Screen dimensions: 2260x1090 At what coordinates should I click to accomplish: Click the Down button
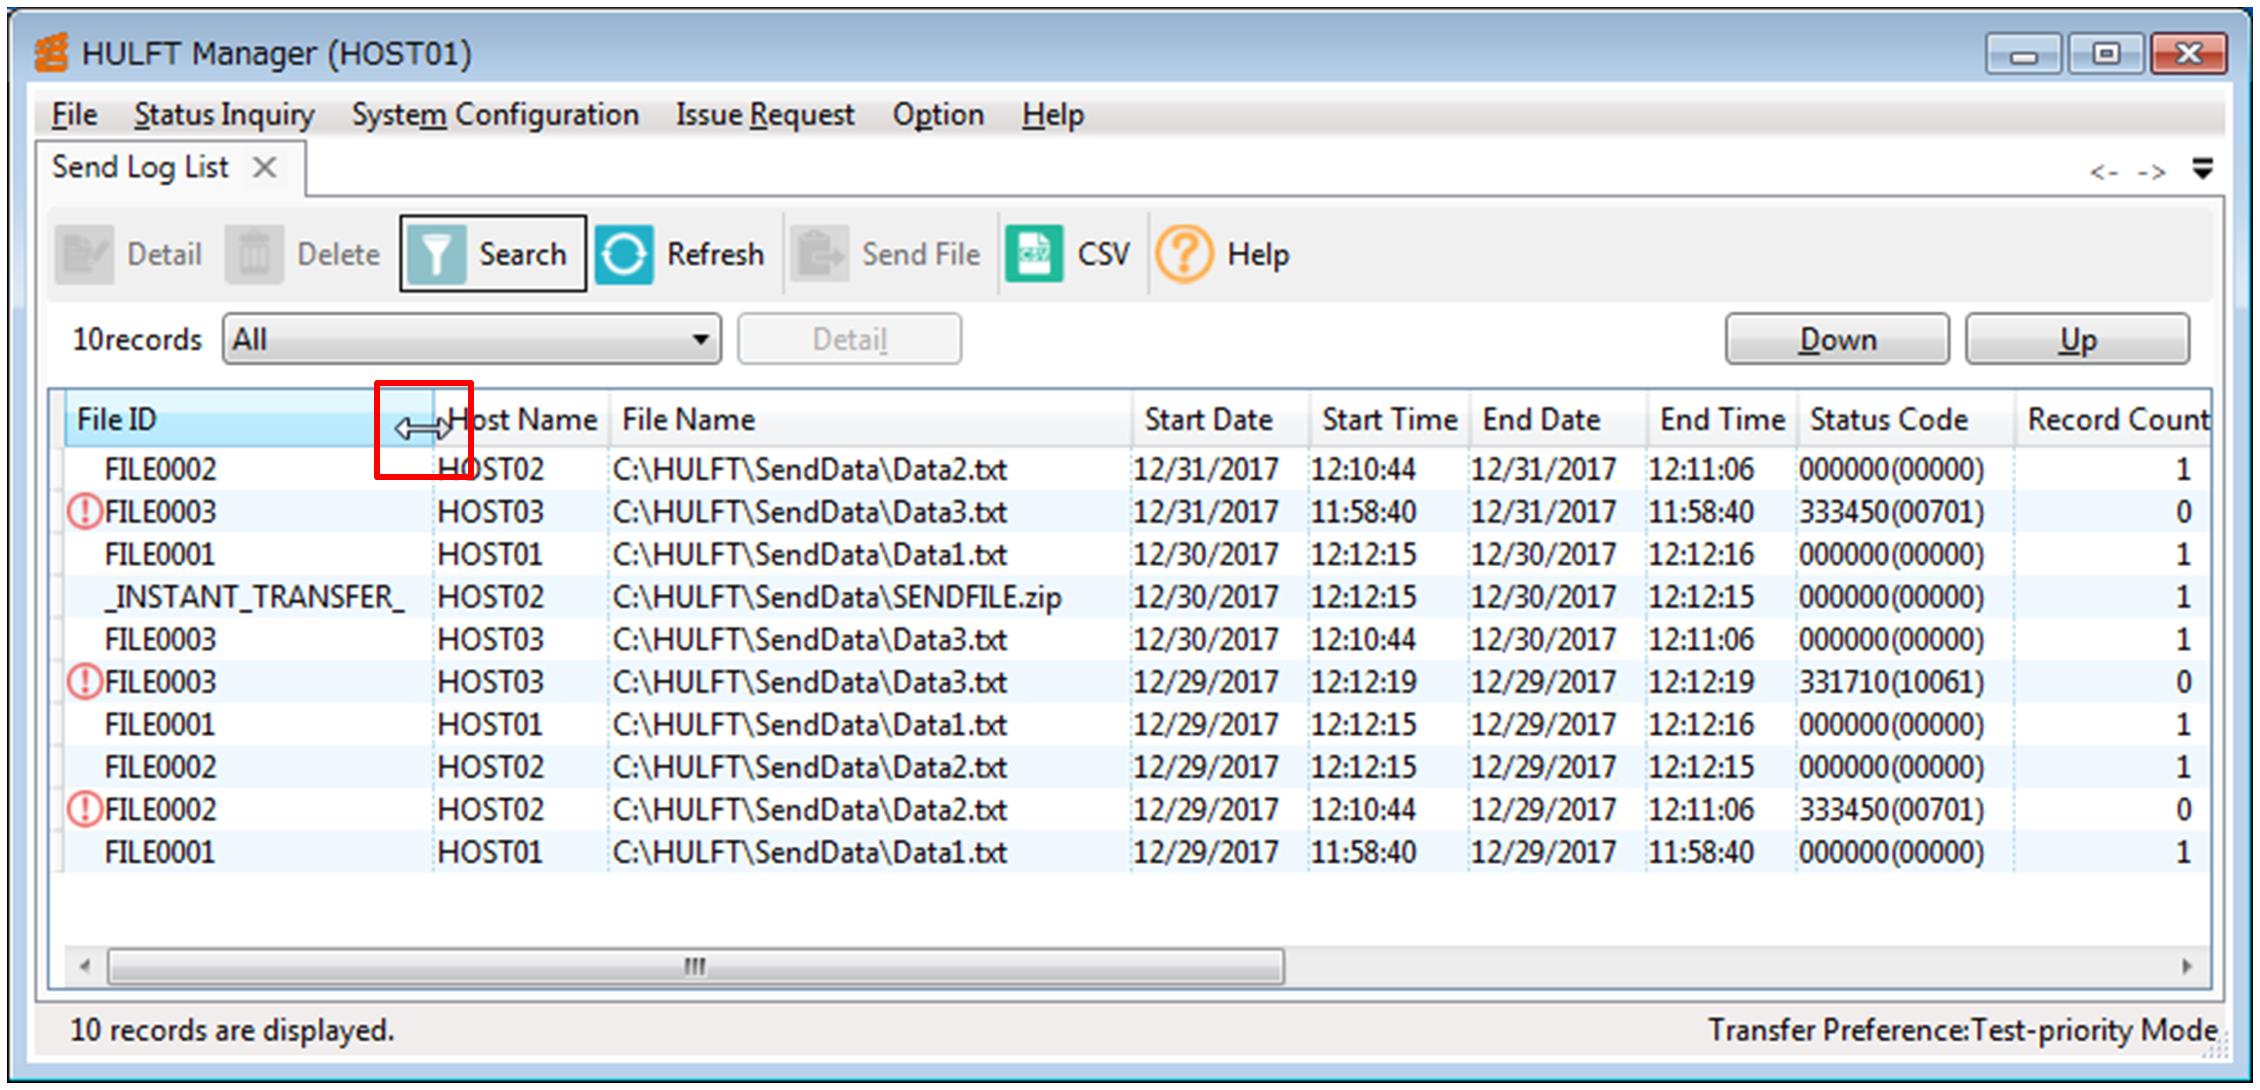(1837, 340)
